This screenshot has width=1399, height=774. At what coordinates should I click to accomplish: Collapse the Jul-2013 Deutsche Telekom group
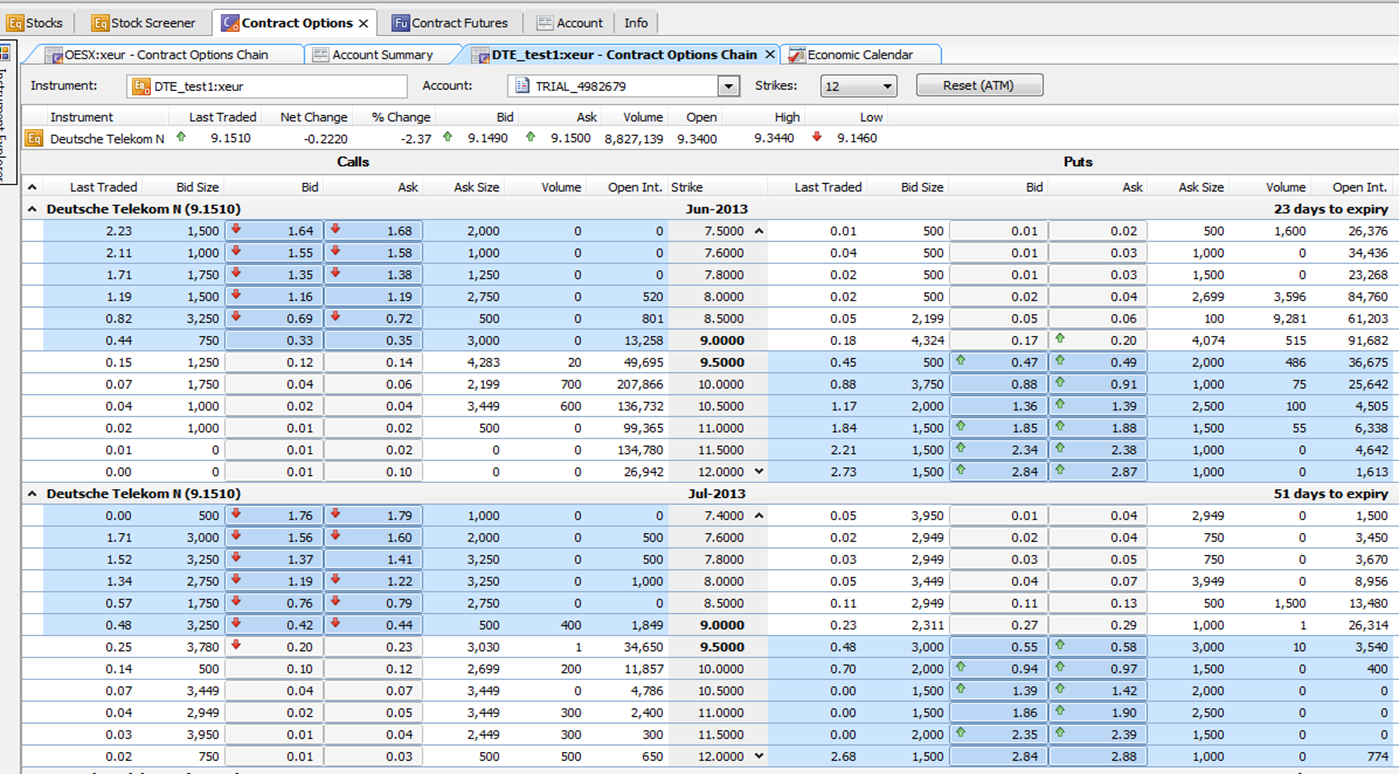click(32, 494)
